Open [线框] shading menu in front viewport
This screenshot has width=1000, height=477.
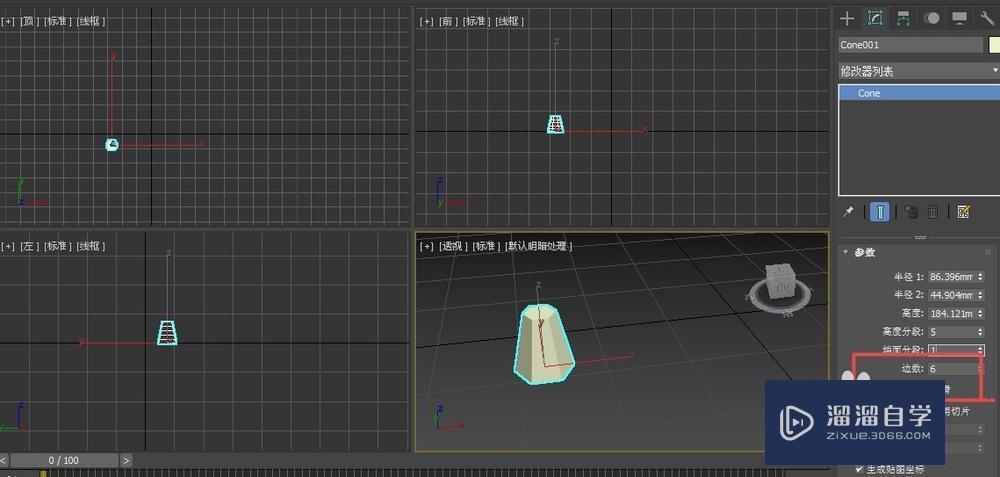[x=510, y=21]
